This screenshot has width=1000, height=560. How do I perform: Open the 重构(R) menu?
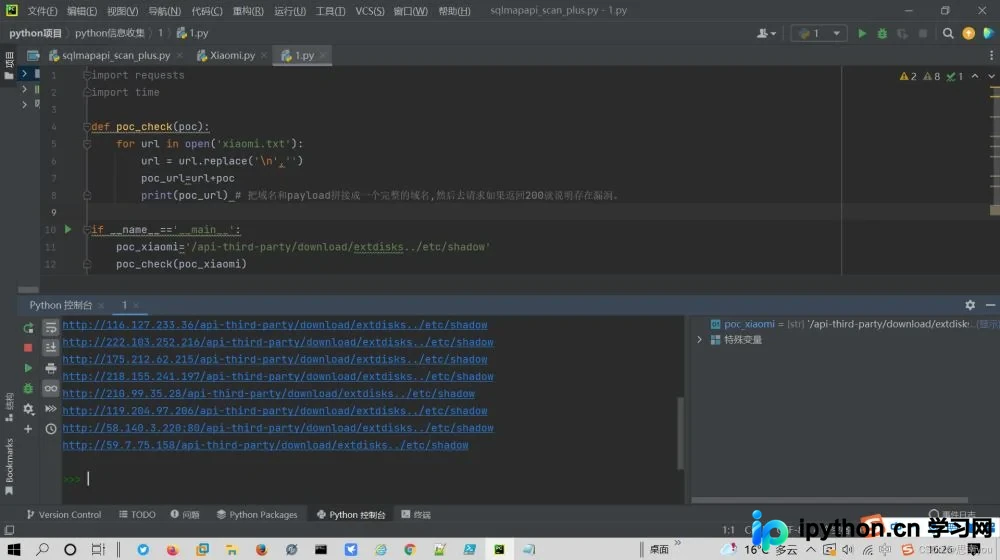point(248,11)
